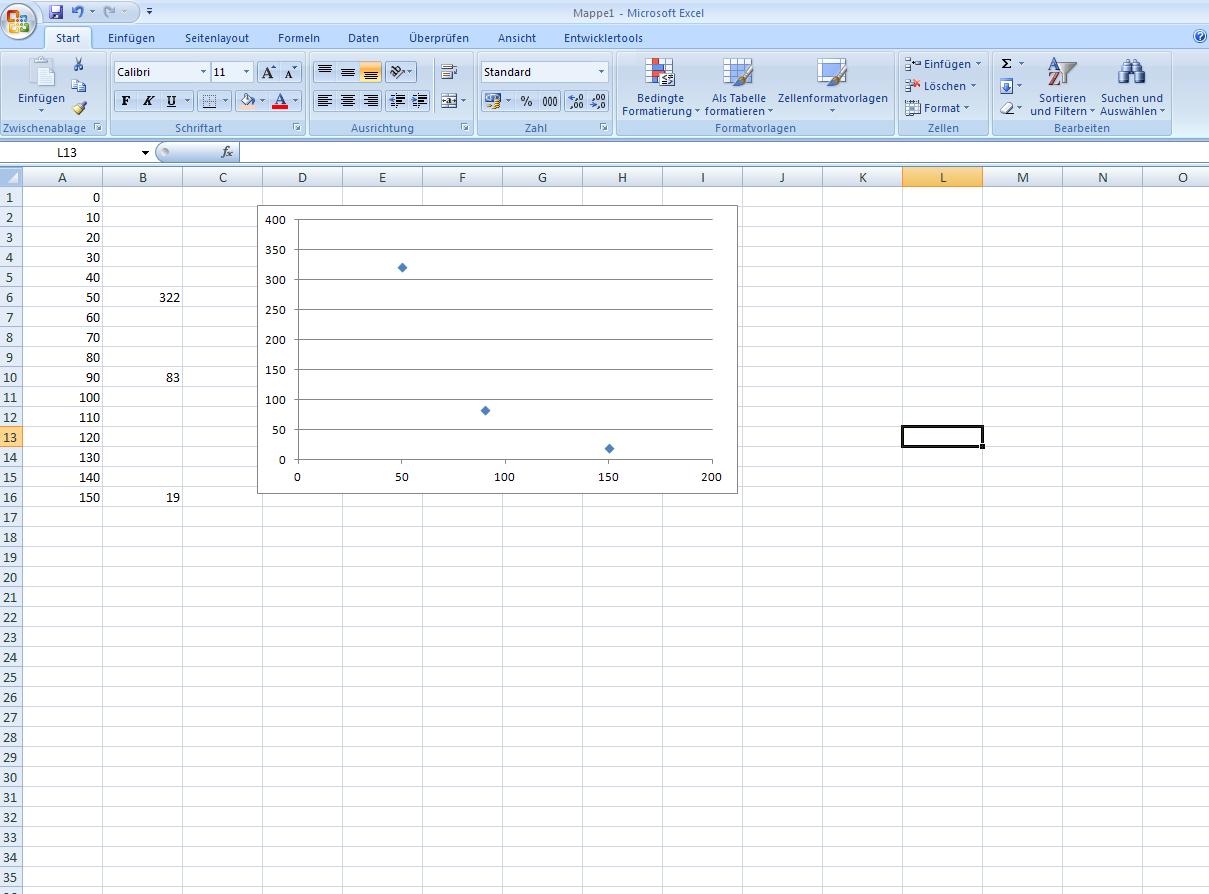Click the Cut scissors icon
Image resolution: width=1209 pixels, height=894 pixels.
(79, 64)
